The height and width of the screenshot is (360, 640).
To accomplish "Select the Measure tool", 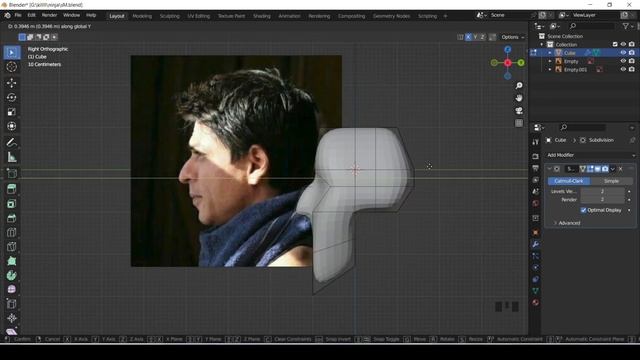I will [11, 157].
